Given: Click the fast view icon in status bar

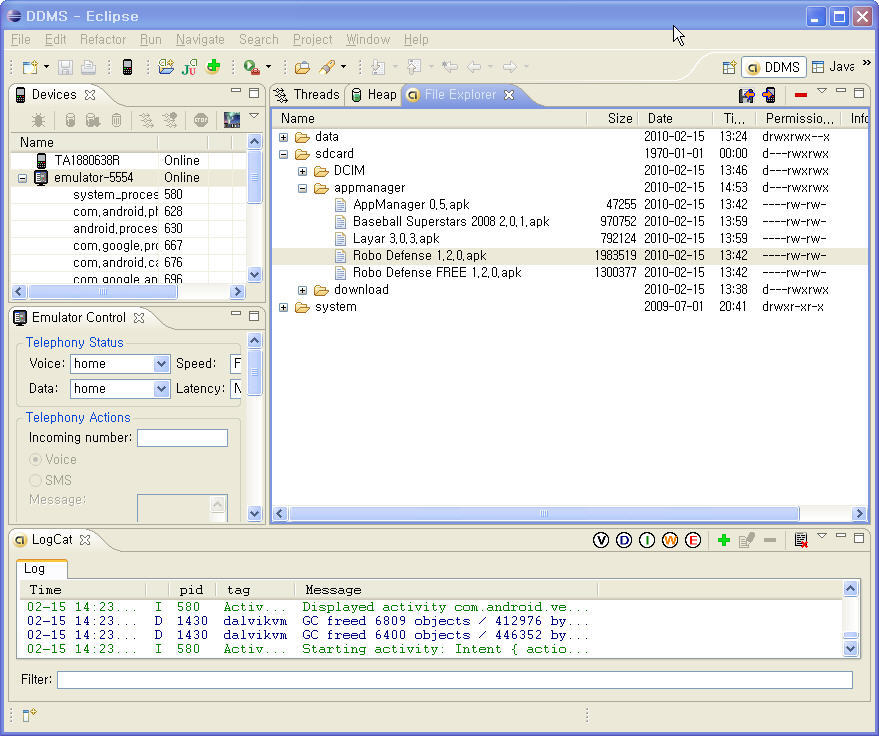Looking at the screenshot, I should (29, 715).
